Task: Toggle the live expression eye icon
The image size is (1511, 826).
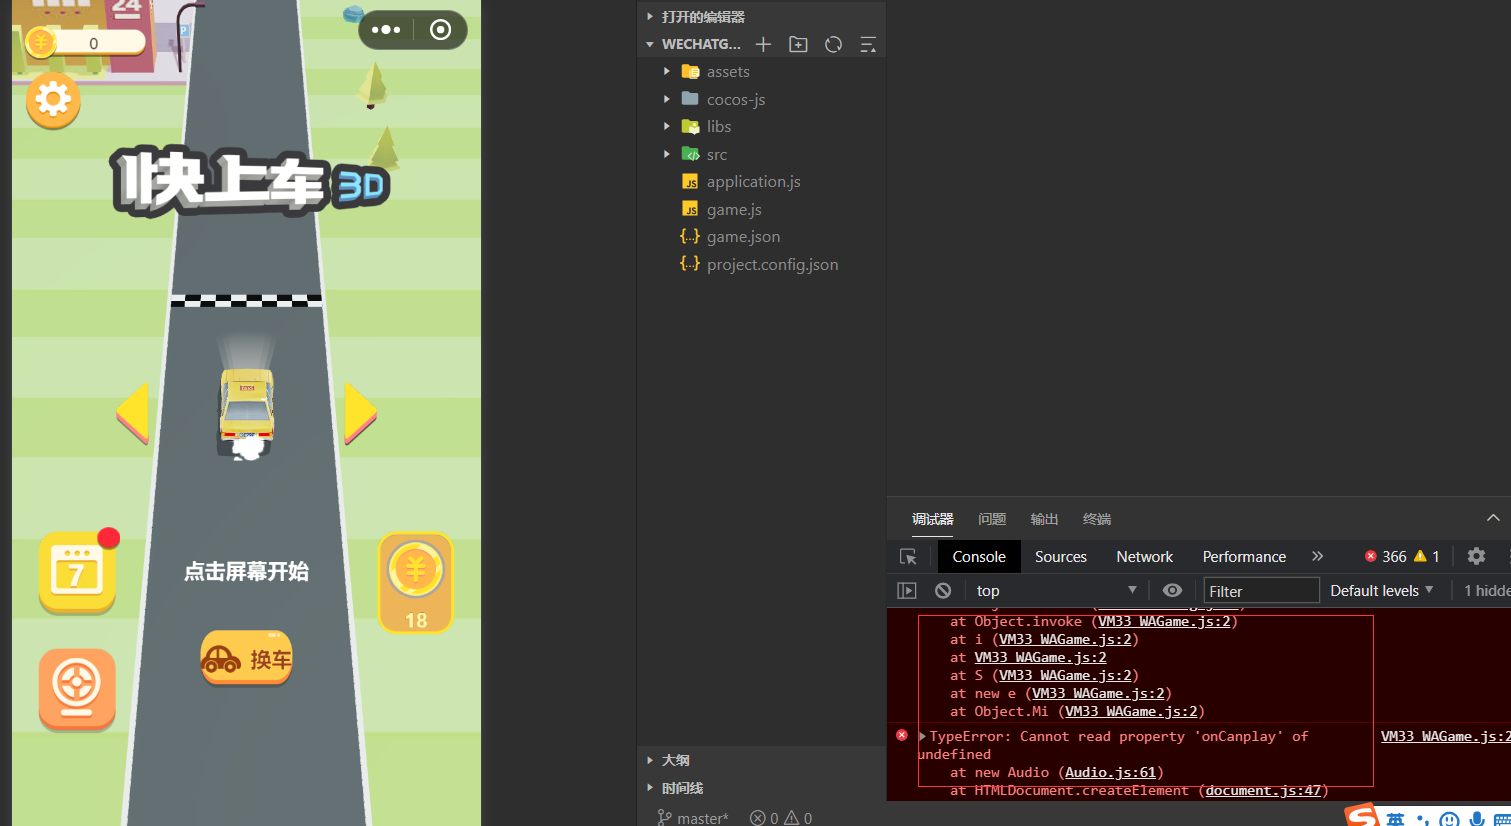Action: click(x=1172, y=591)
